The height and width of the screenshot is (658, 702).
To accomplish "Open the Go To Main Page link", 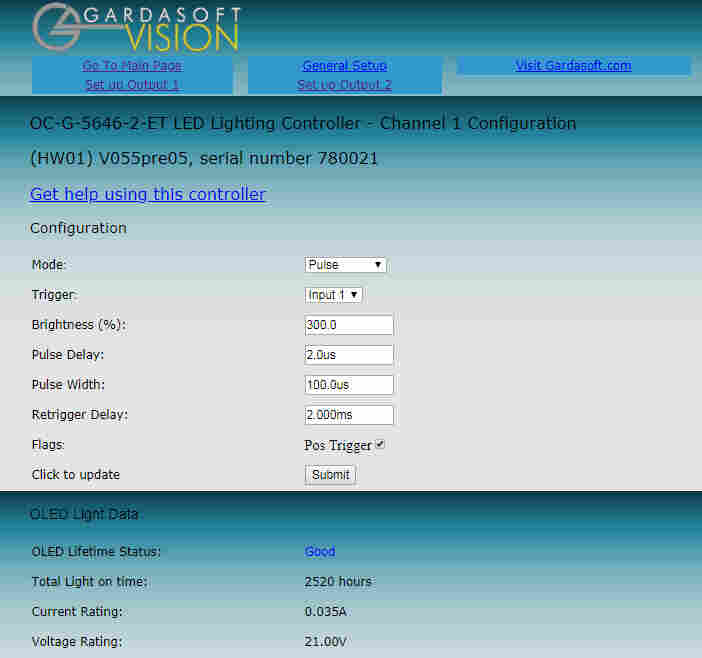I will 132,66.
